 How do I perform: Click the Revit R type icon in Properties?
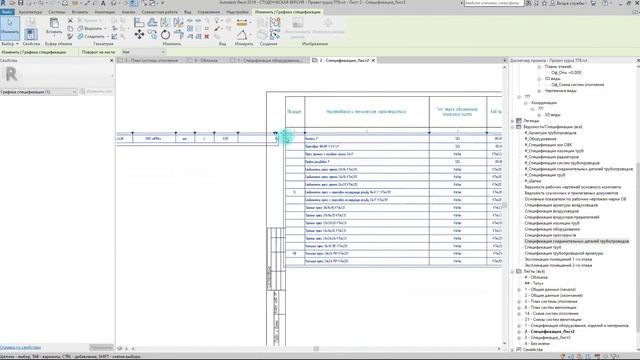(x=11, y=74)
